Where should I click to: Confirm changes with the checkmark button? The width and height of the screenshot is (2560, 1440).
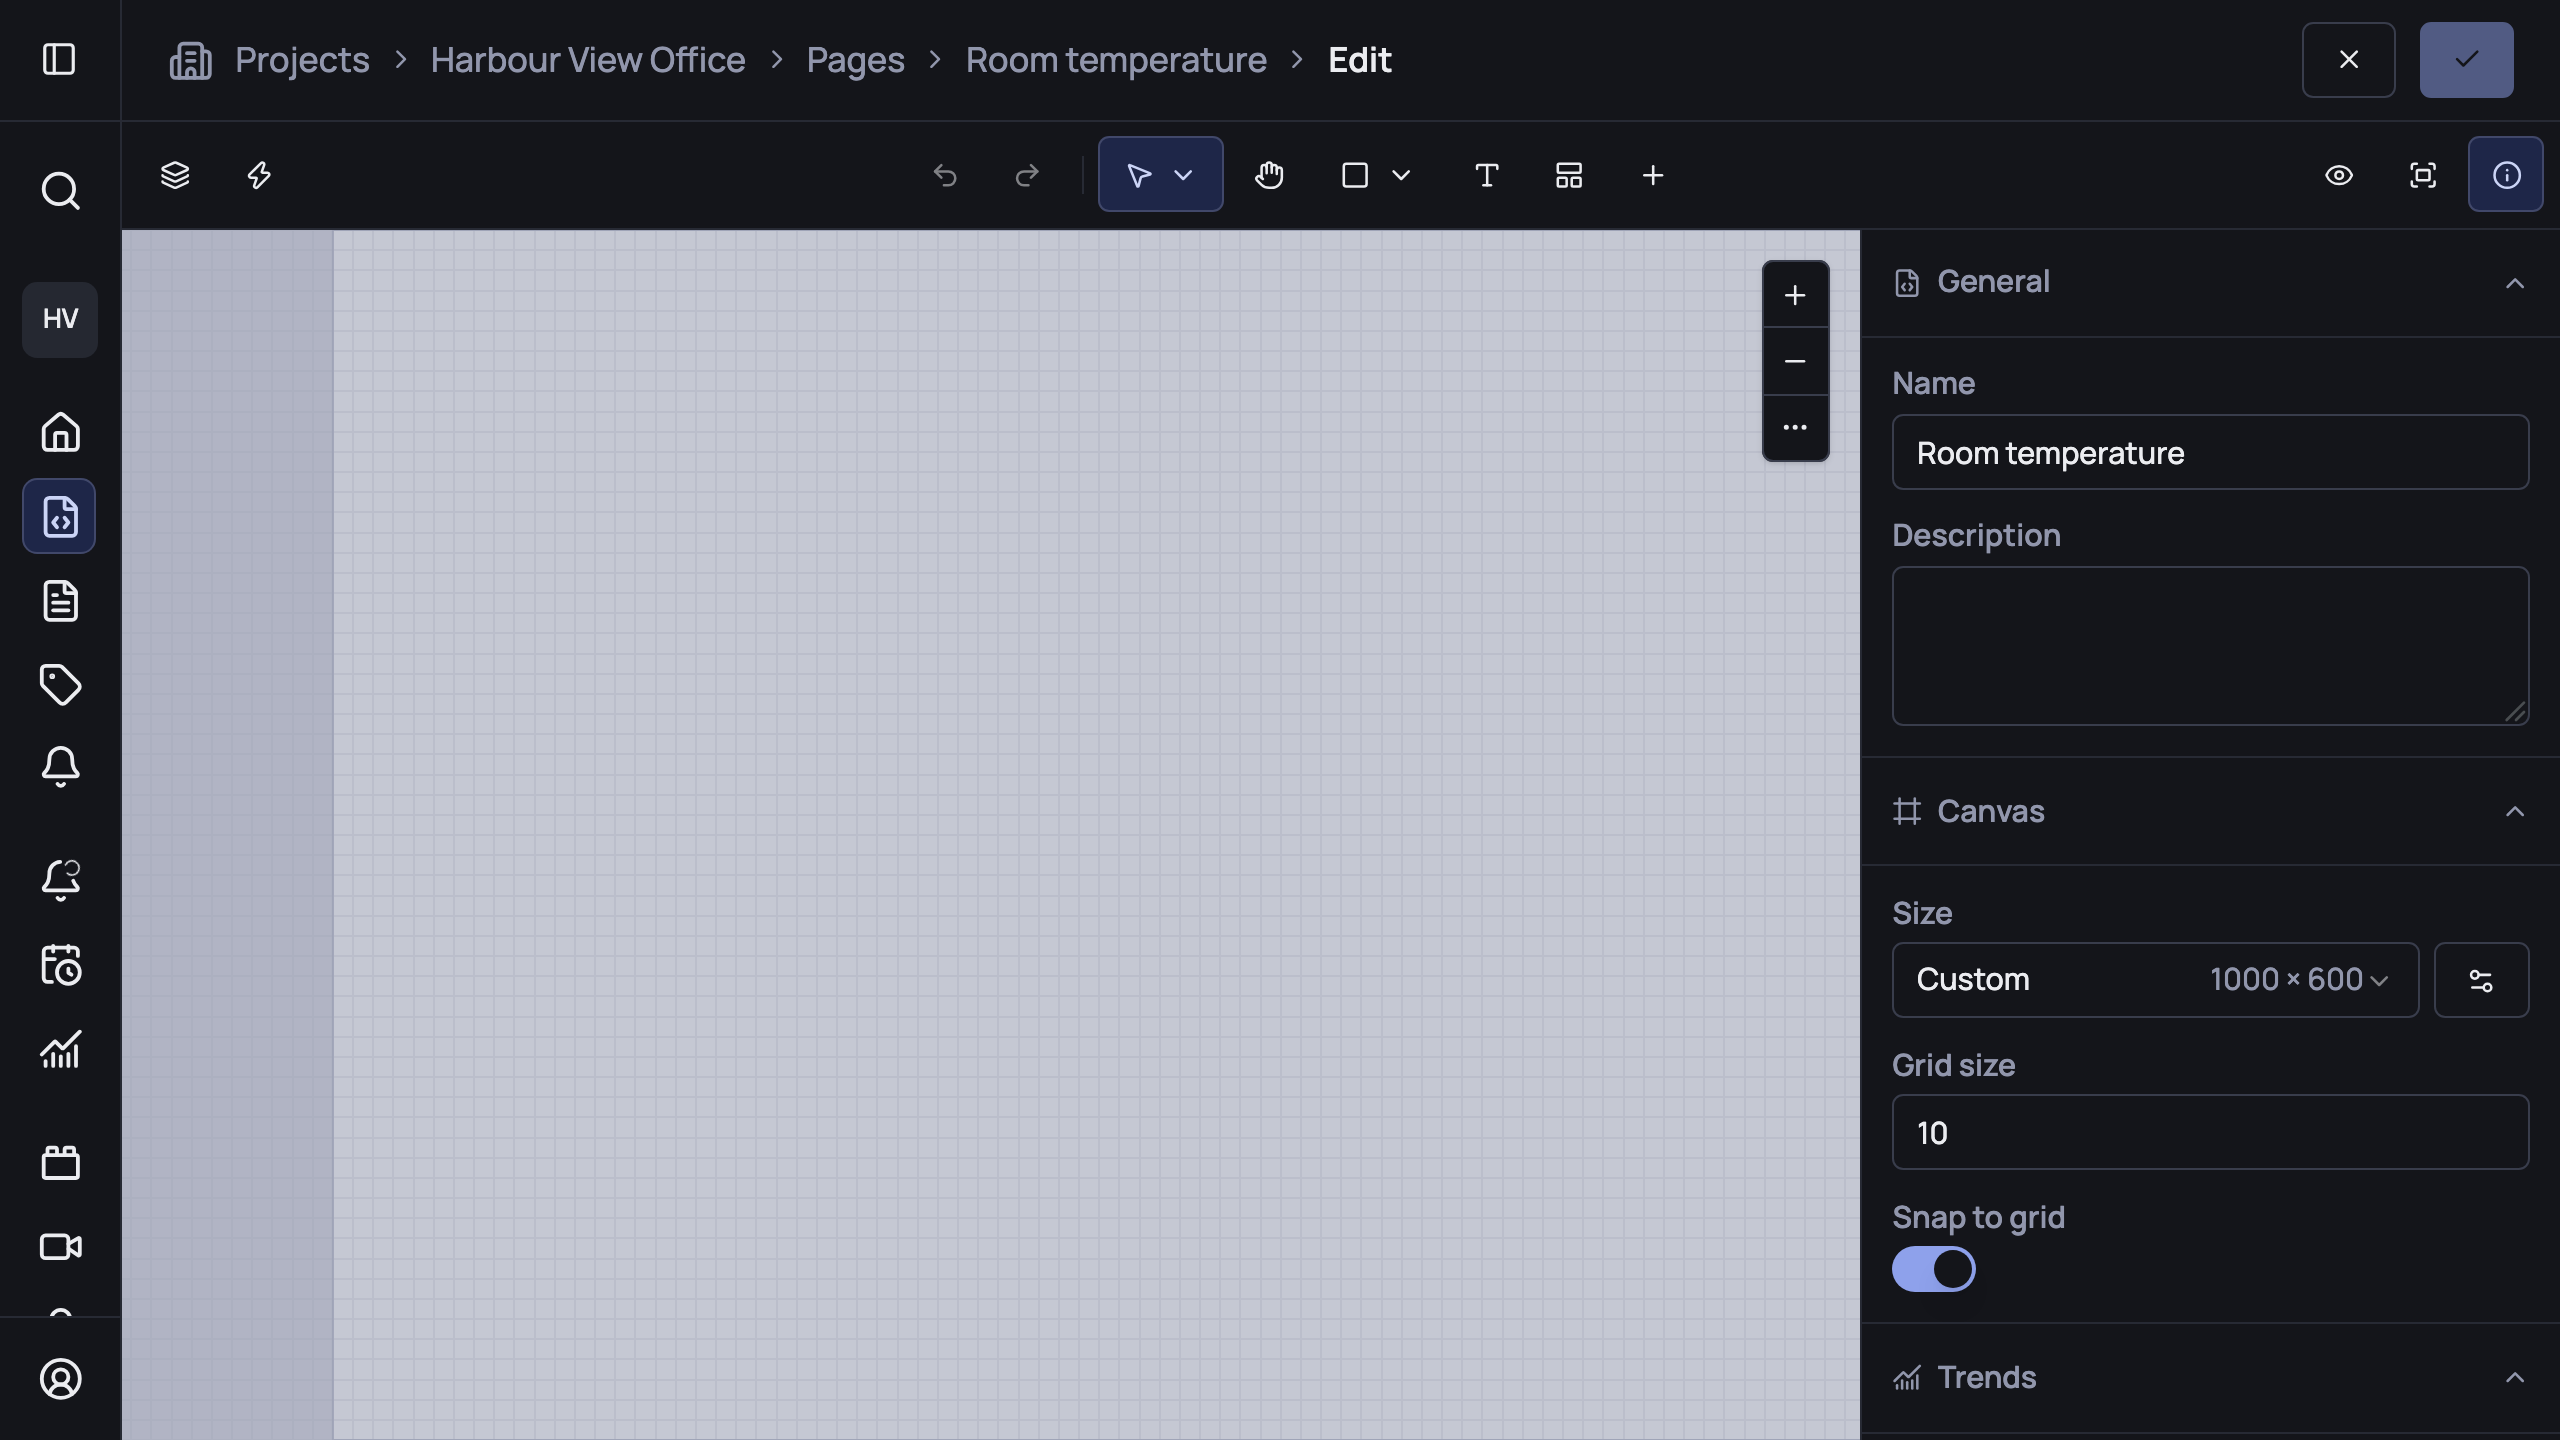(x=2467, y=60)
